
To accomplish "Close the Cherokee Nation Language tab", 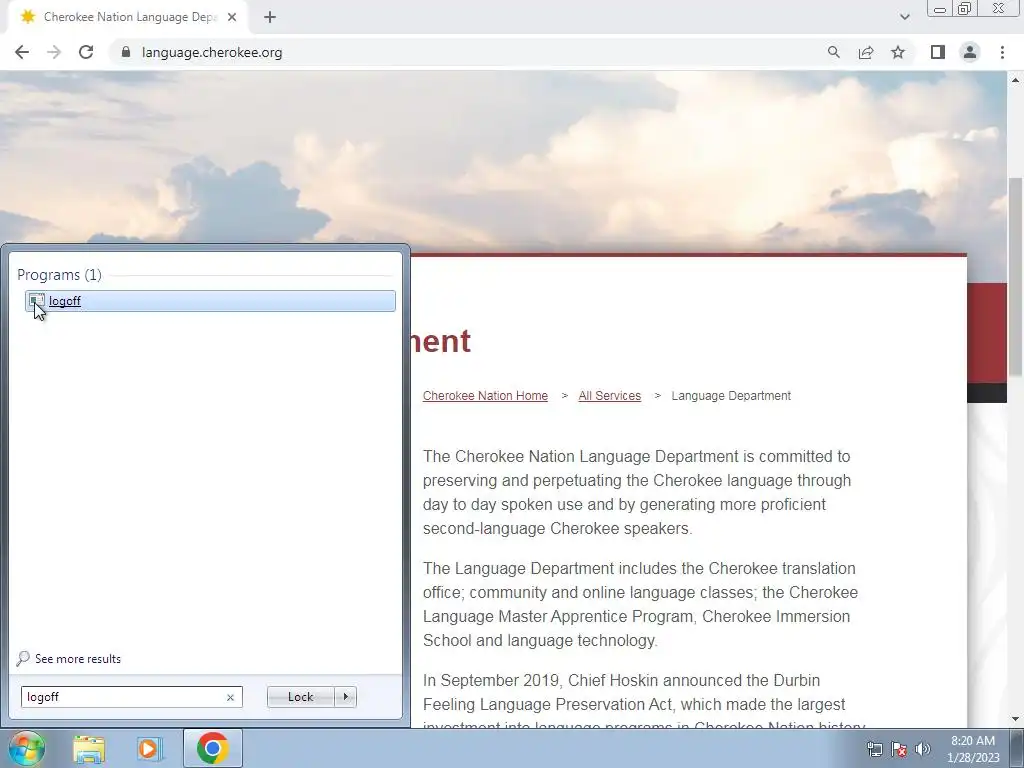I will pos(232,17).
